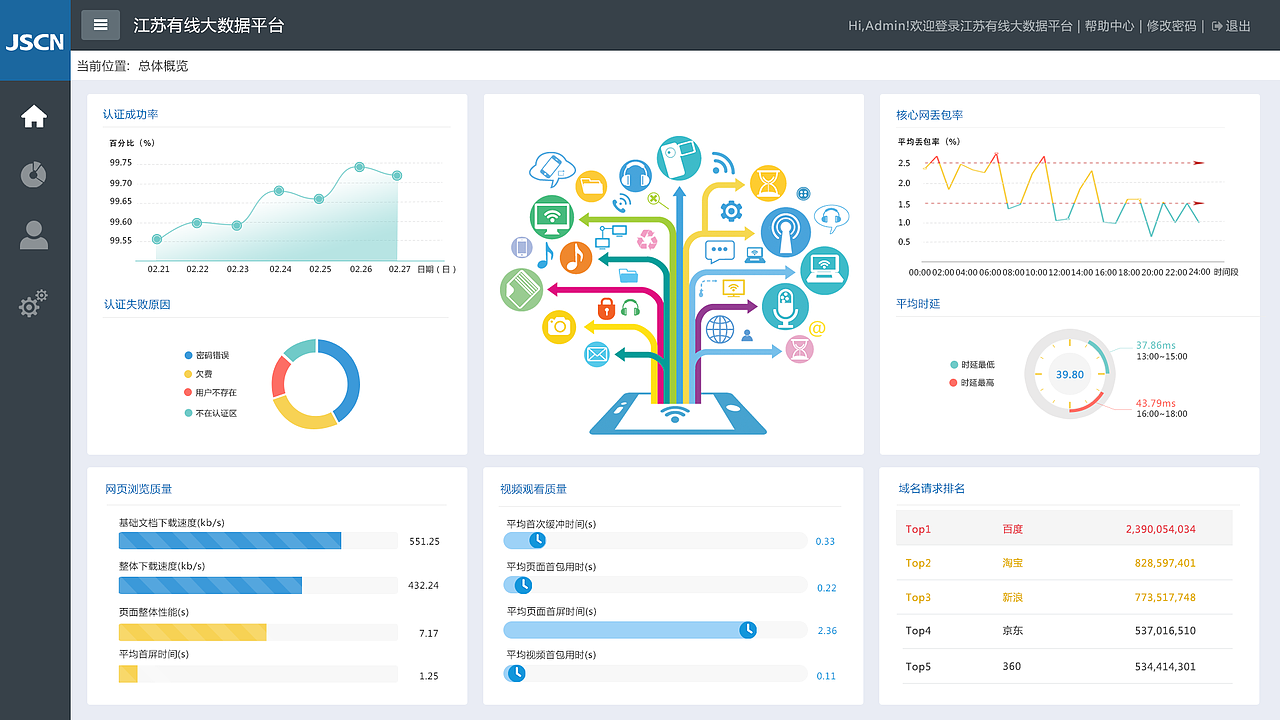Select 时延最低 legend item
The height and width of the screenshot is (720, 1280).
(x=972, y=365)
